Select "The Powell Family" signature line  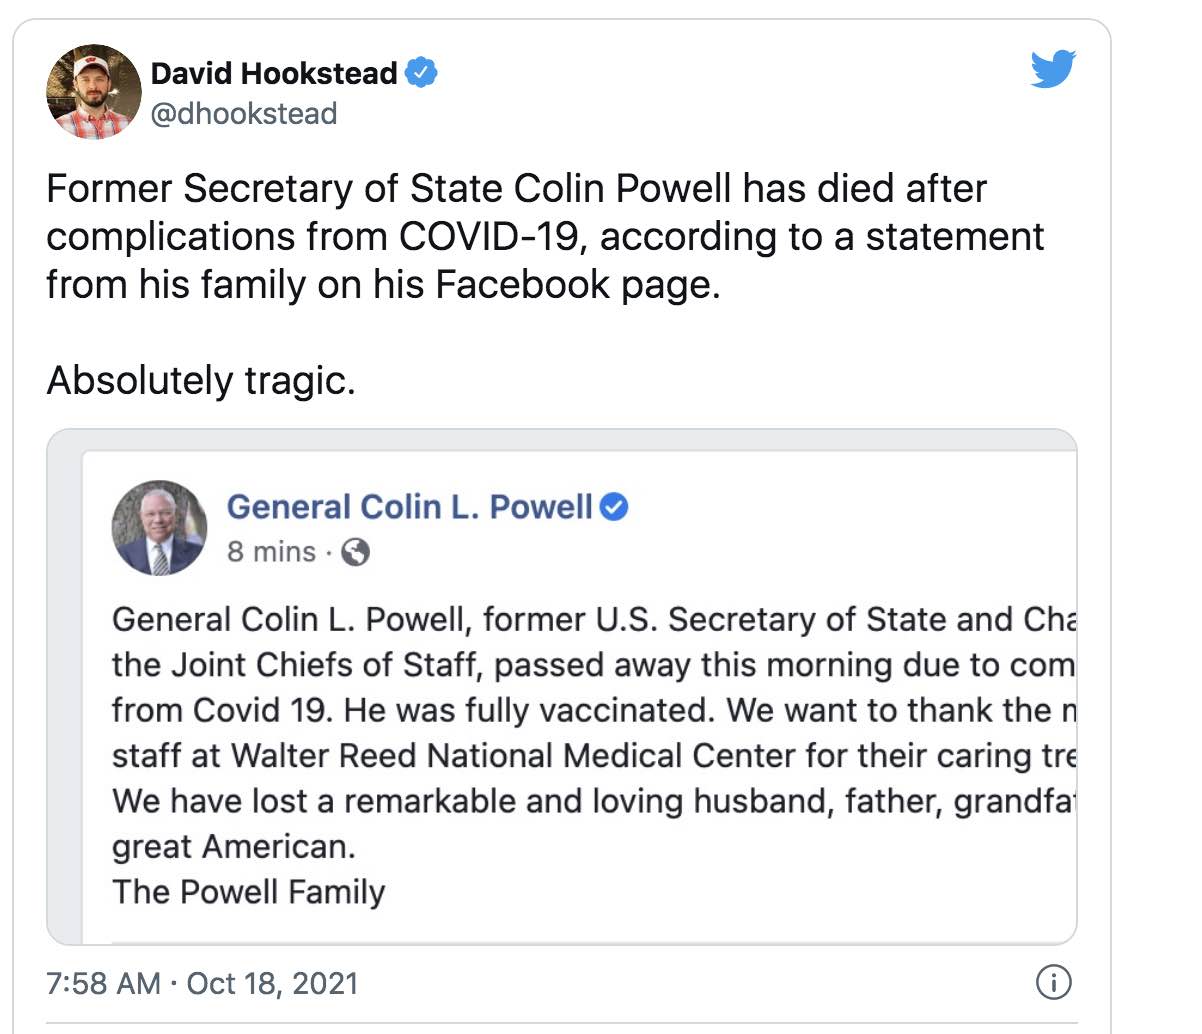(x=248, y=891)
